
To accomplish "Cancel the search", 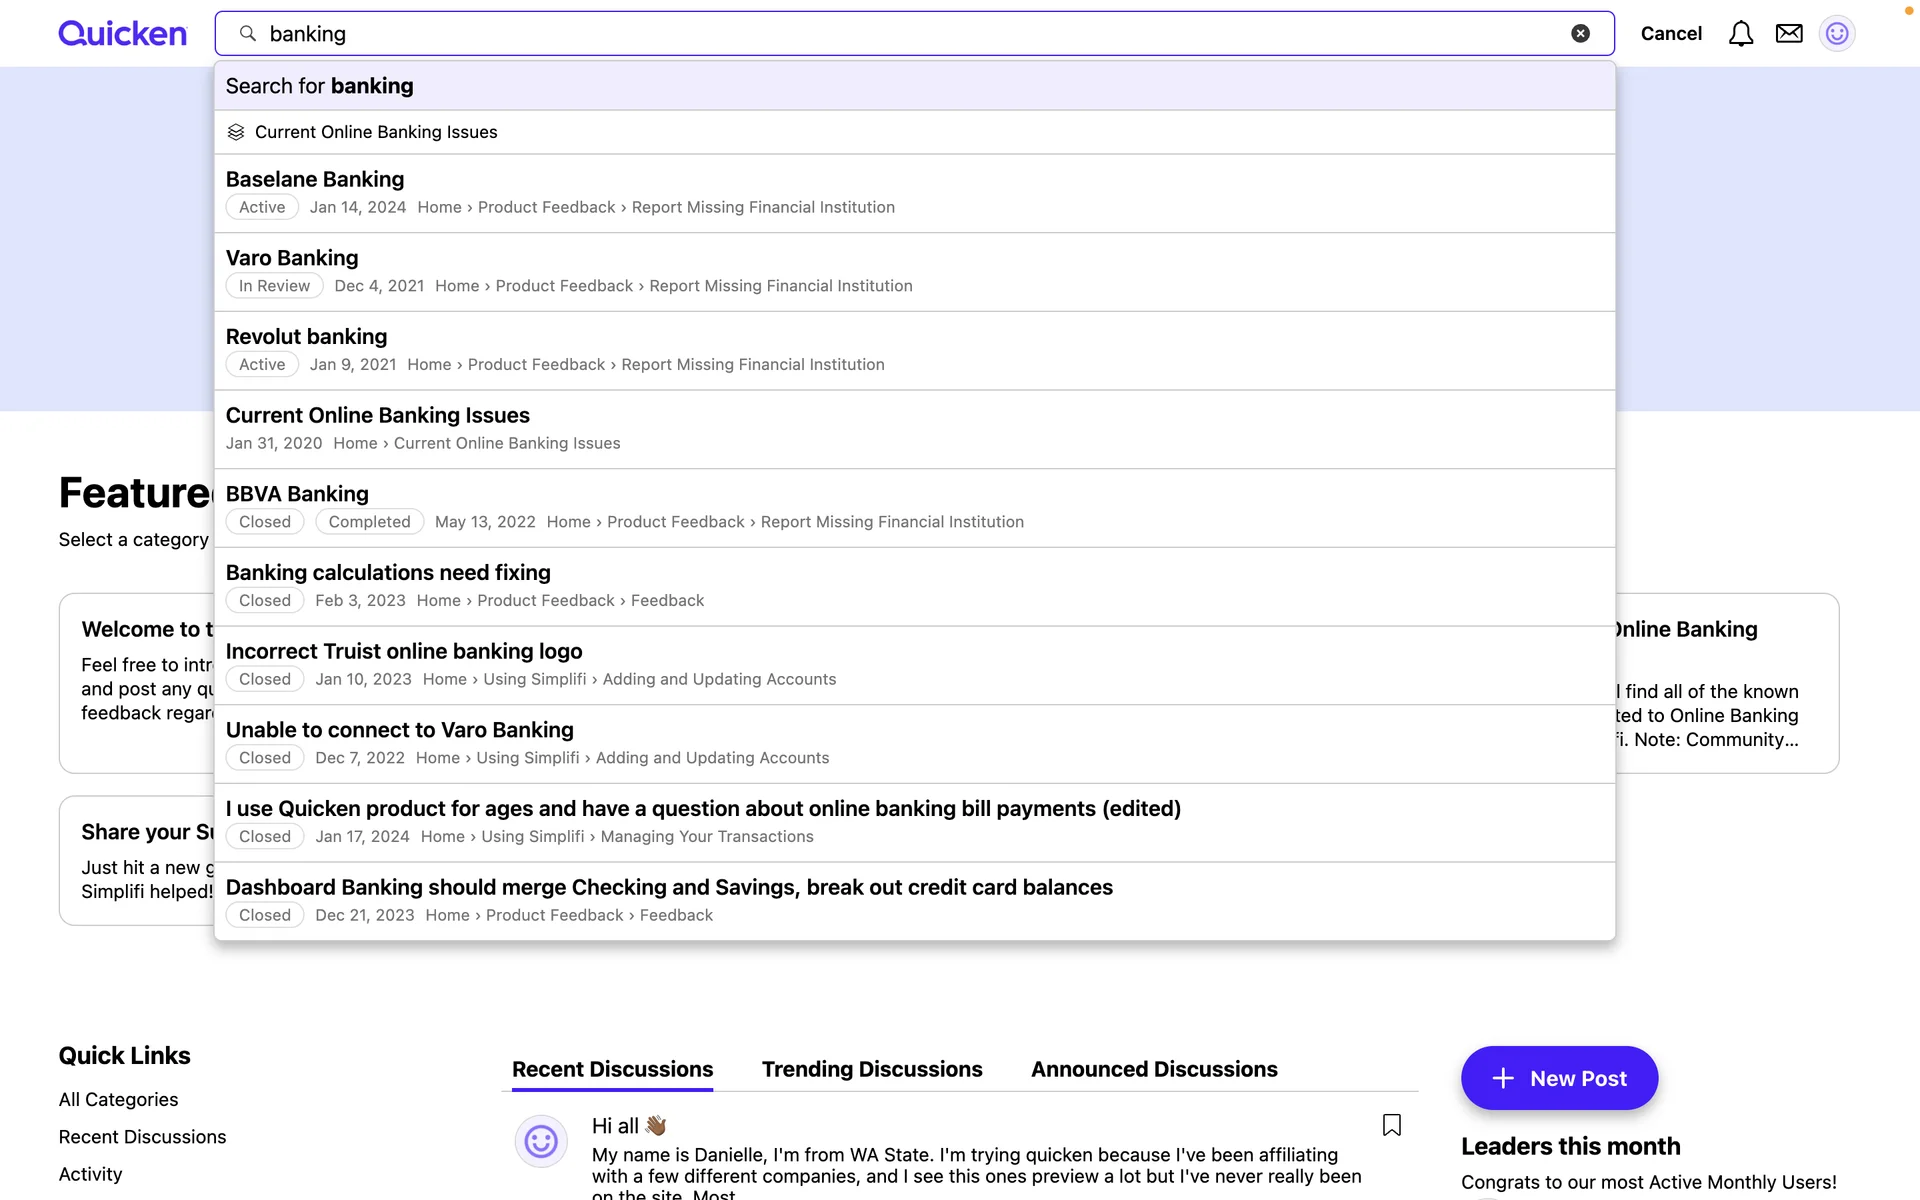I will tap(1671, 34).
